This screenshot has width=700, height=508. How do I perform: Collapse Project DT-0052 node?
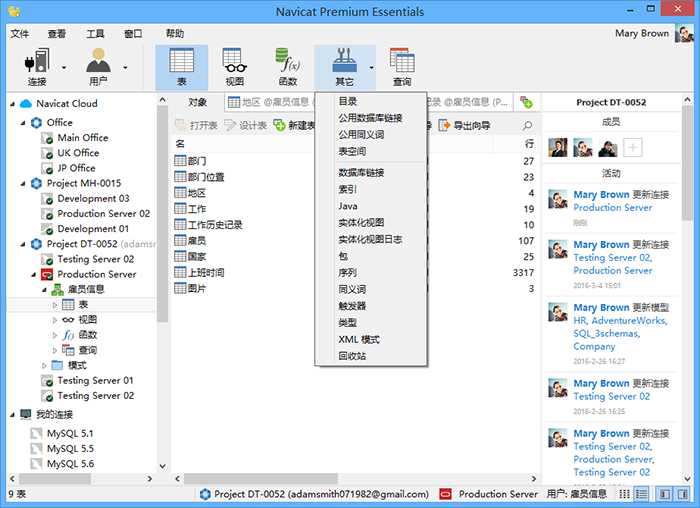pyautogui.click(x=23, y=244)
